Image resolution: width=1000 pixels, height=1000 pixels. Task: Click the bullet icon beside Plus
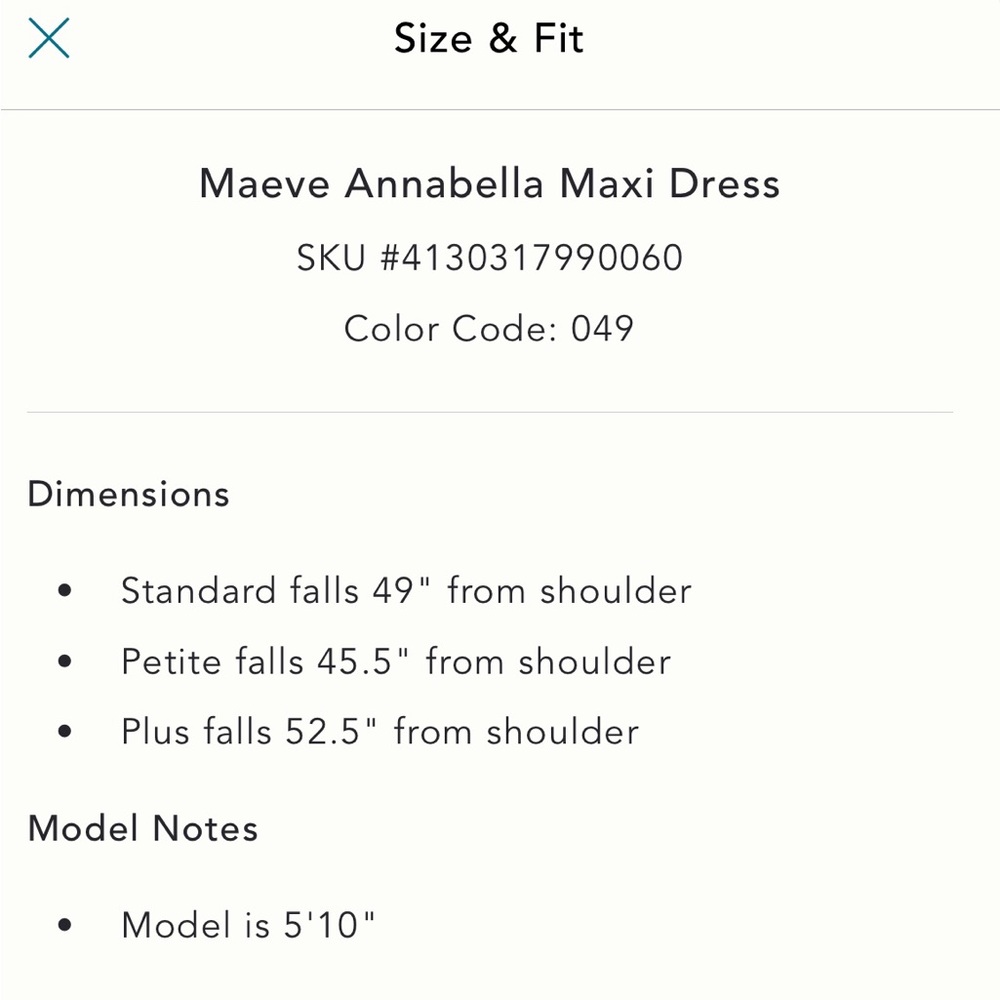(x=66, y=731)
